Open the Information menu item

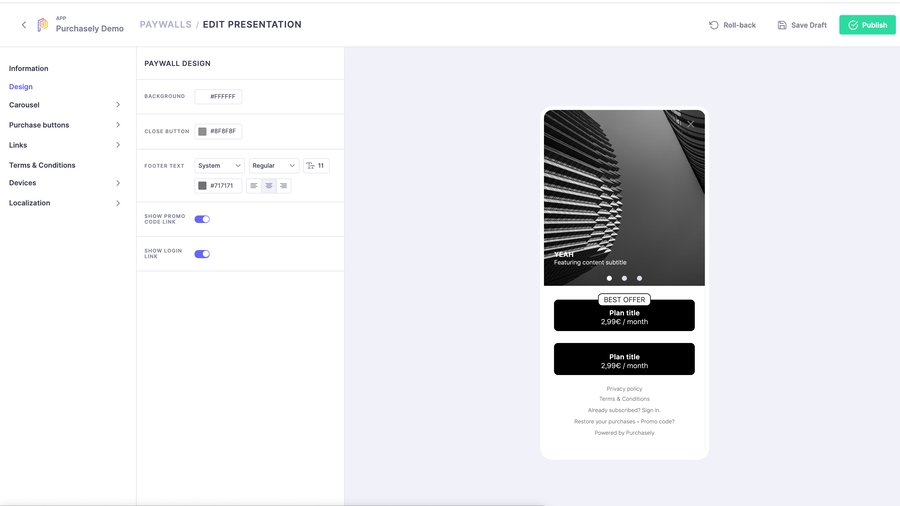(x=29, y=69)
